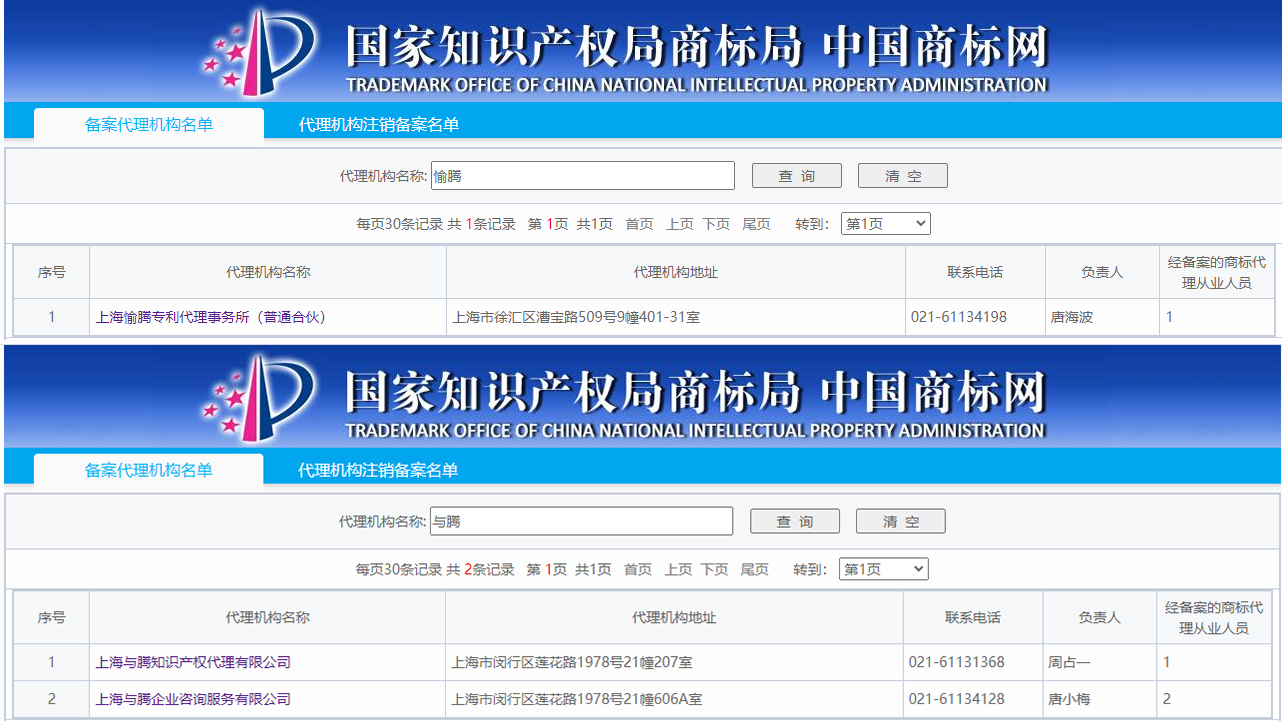This screenshot has width=1282, height=721.
Task: Click 上页 in the bottom page pagination
Action: pos(679,570)
